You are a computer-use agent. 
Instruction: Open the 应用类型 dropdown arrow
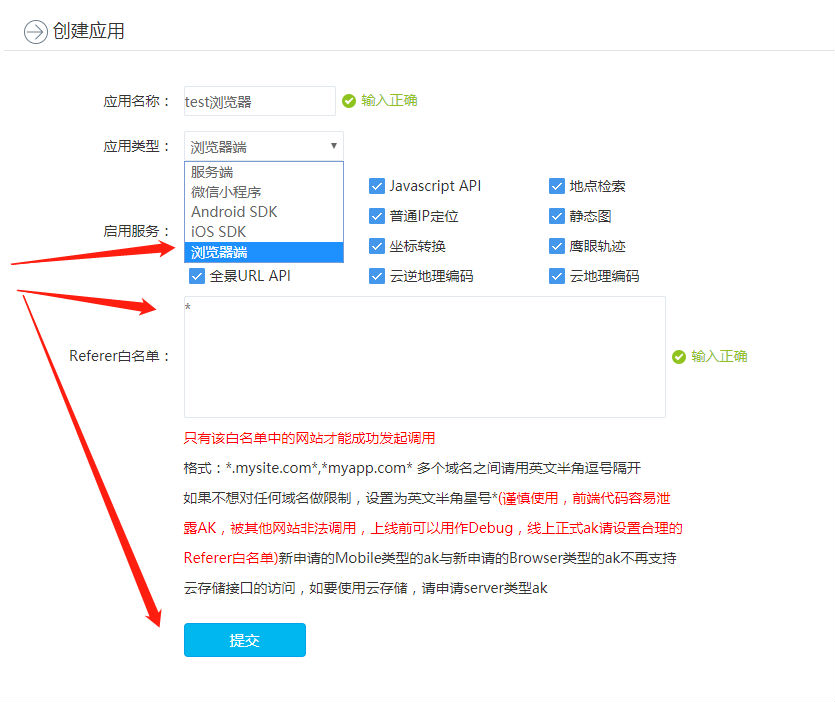tap(334, 146)
